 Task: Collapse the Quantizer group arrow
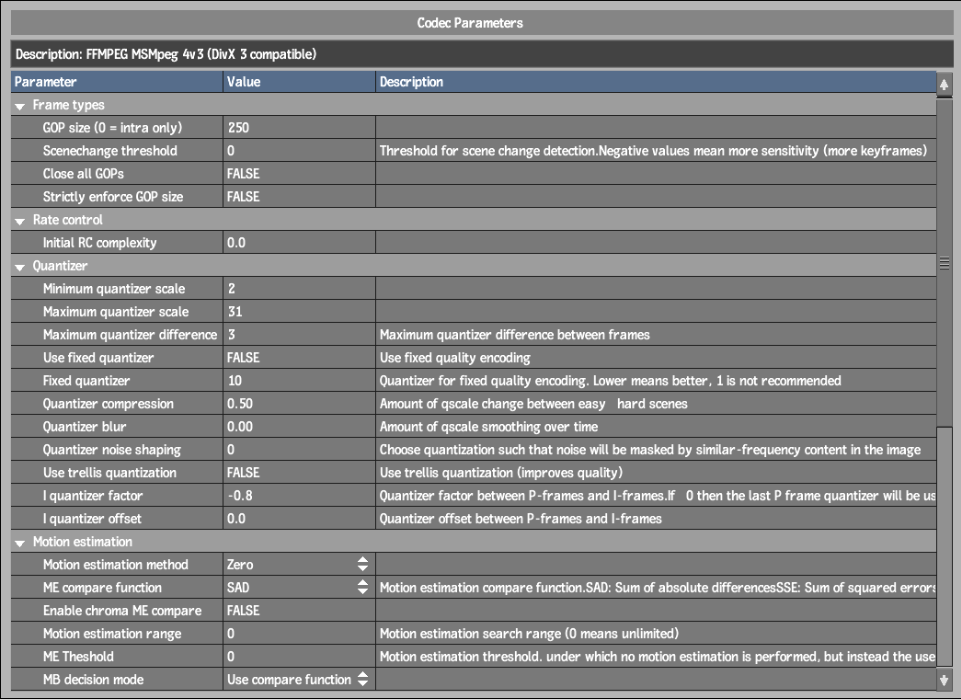(x=20, y=267)
